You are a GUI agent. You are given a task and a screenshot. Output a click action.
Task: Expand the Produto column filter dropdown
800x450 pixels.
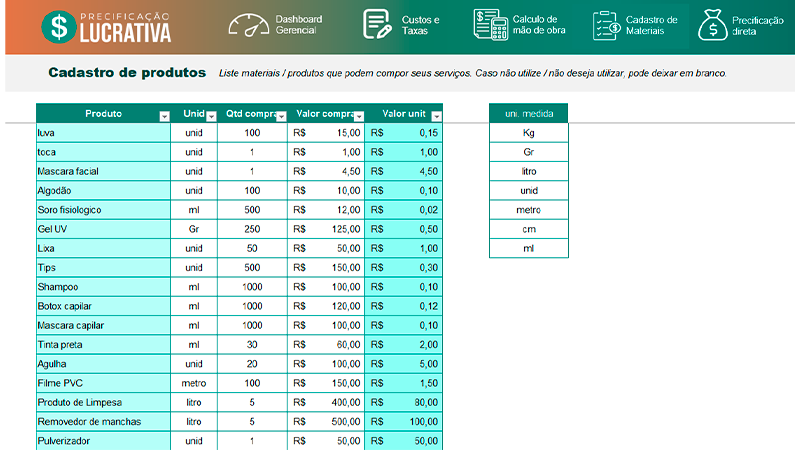(164, 117)
